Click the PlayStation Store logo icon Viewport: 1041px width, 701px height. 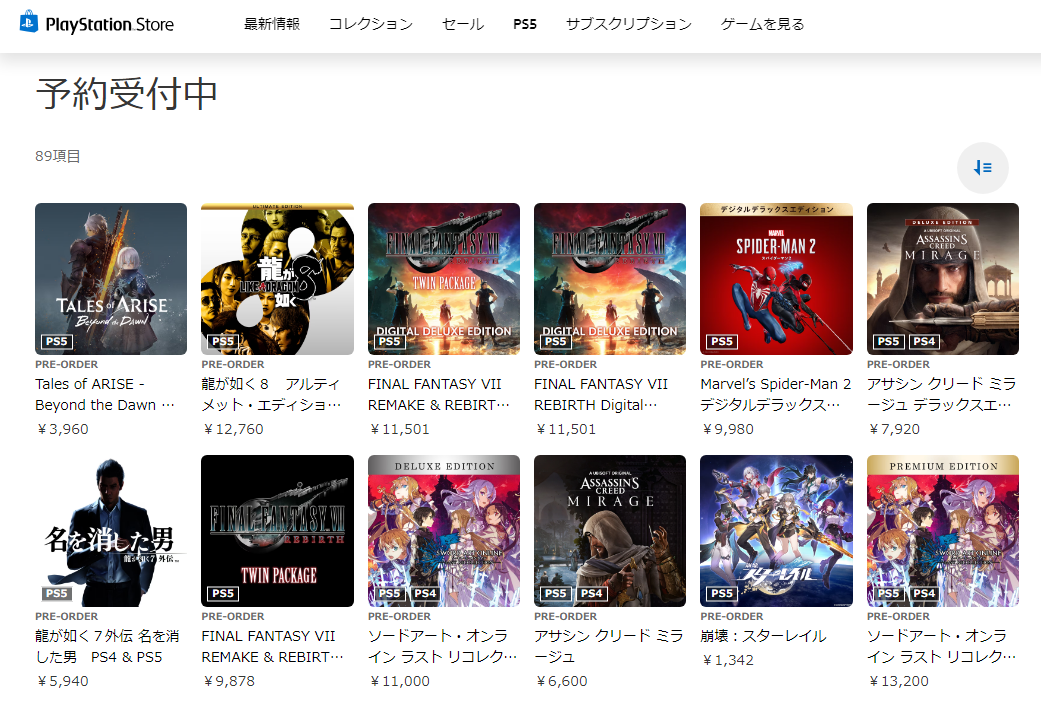click(29, 21)
